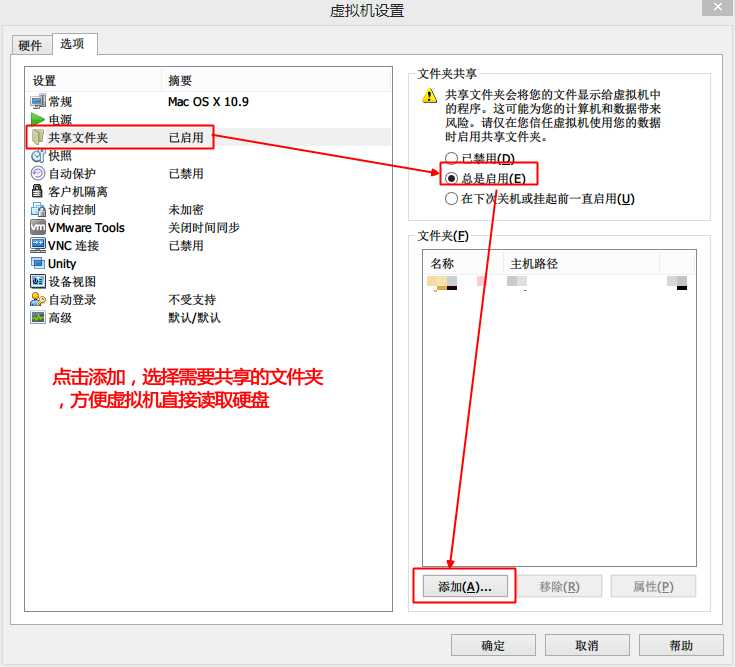Click the VNC 连接 monitor icon
735x667 pixels.
(x=38, y=245)
